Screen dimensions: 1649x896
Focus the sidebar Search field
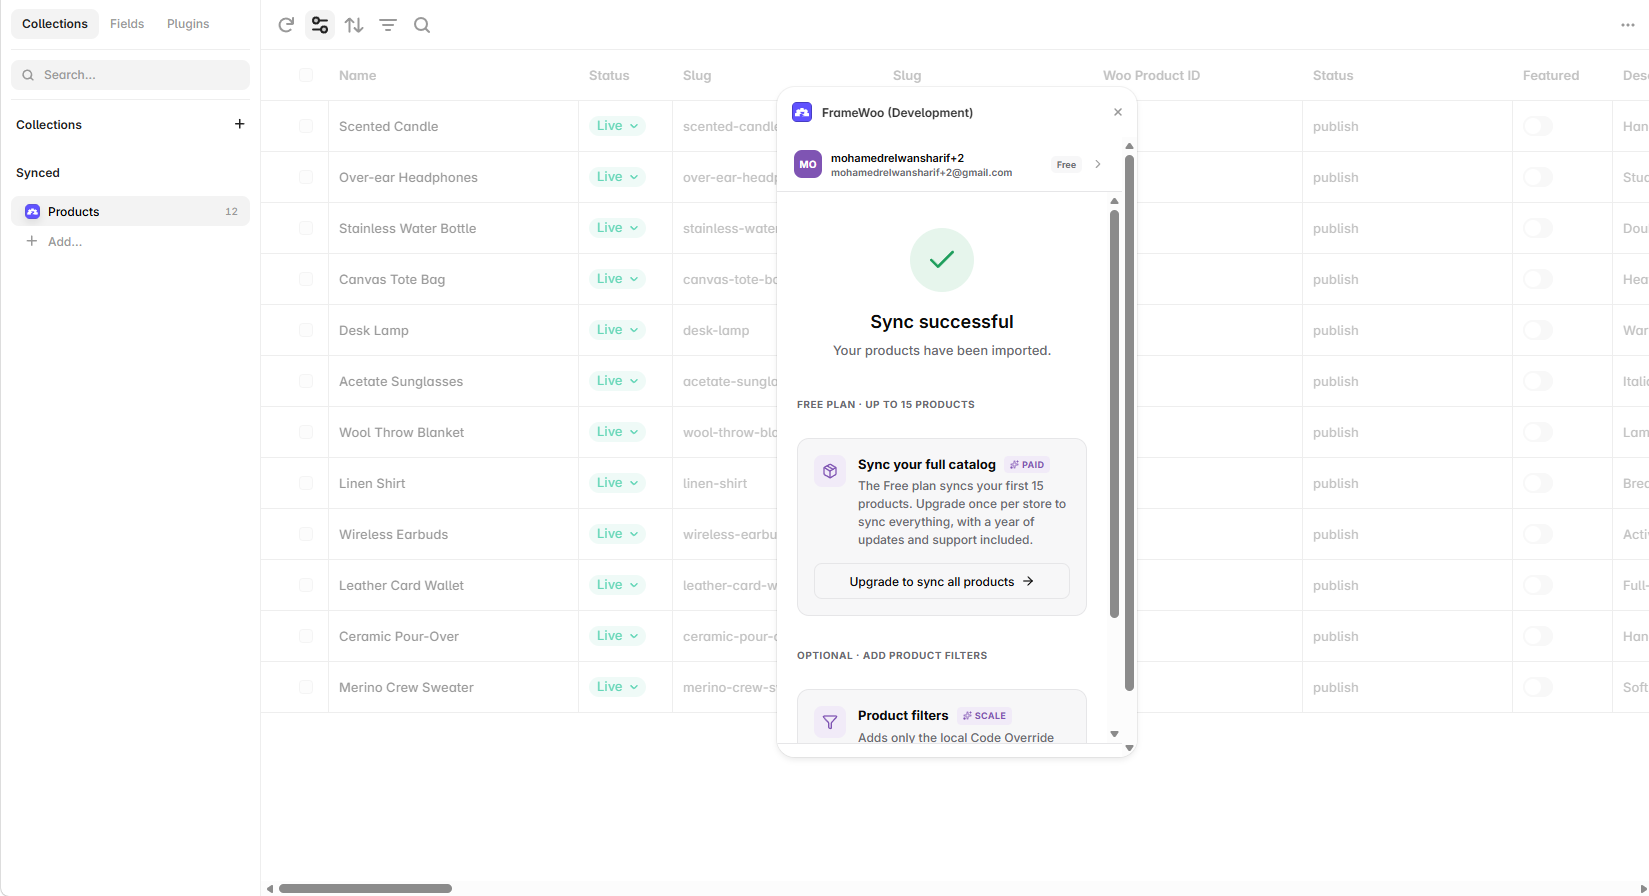tap(130, 75)
